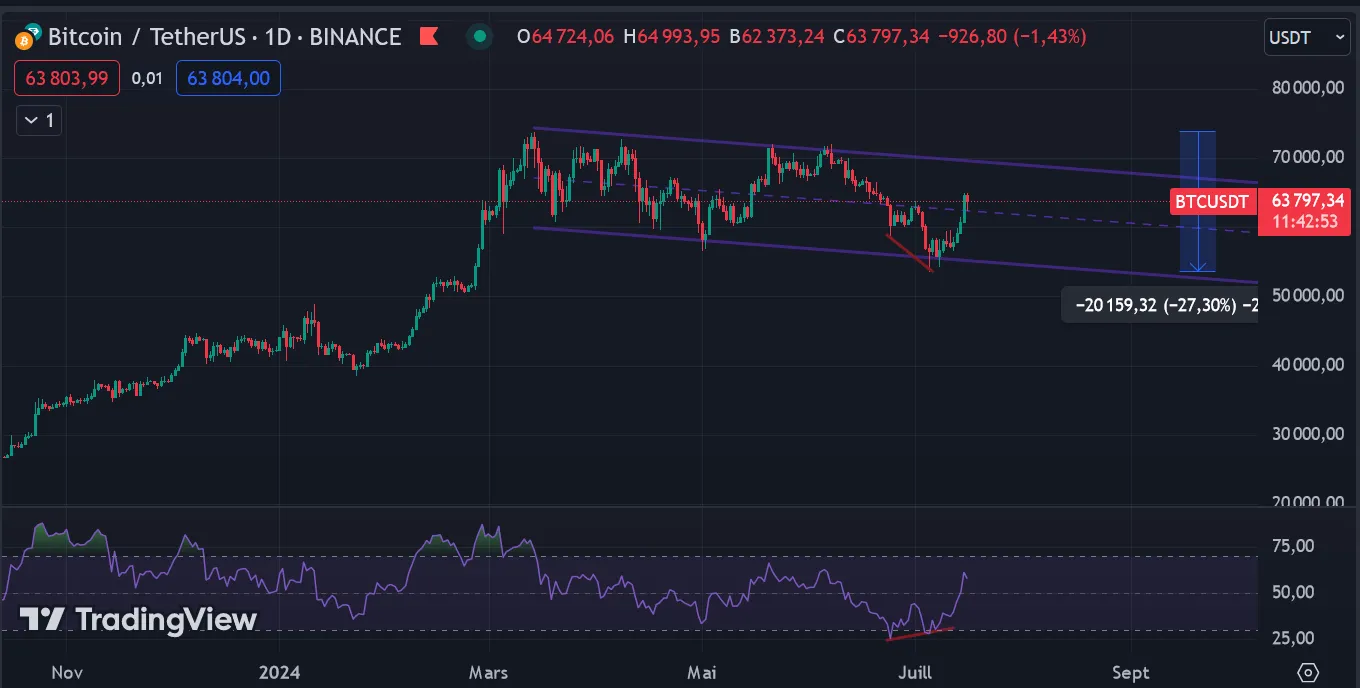Select the upper purple channel trendline
The height and width of the screenshot is (688, 1360).
(895, 155)
